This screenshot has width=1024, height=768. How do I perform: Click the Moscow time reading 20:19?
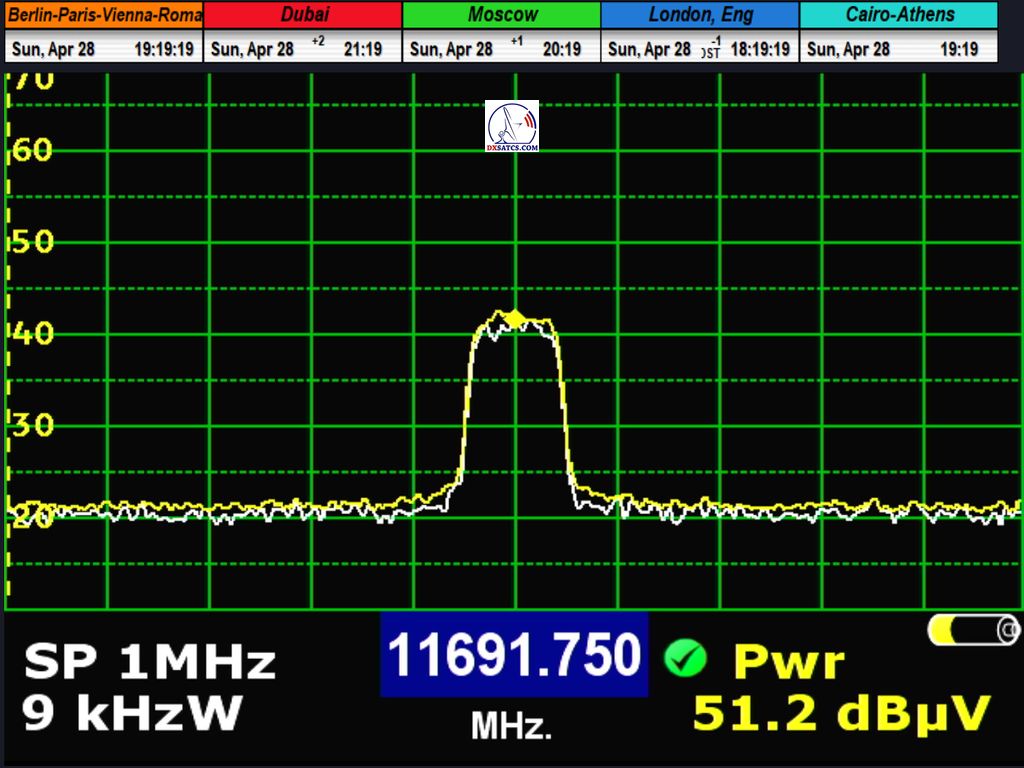point(560,49)
